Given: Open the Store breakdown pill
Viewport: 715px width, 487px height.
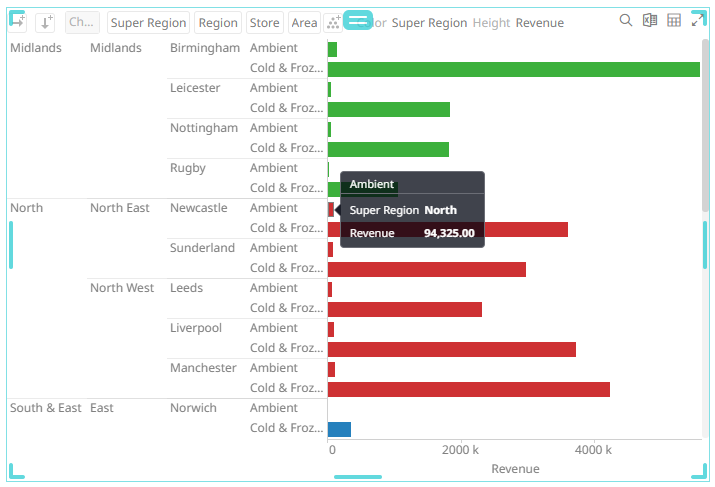Looking at the screenshot, I should point(265,23).
